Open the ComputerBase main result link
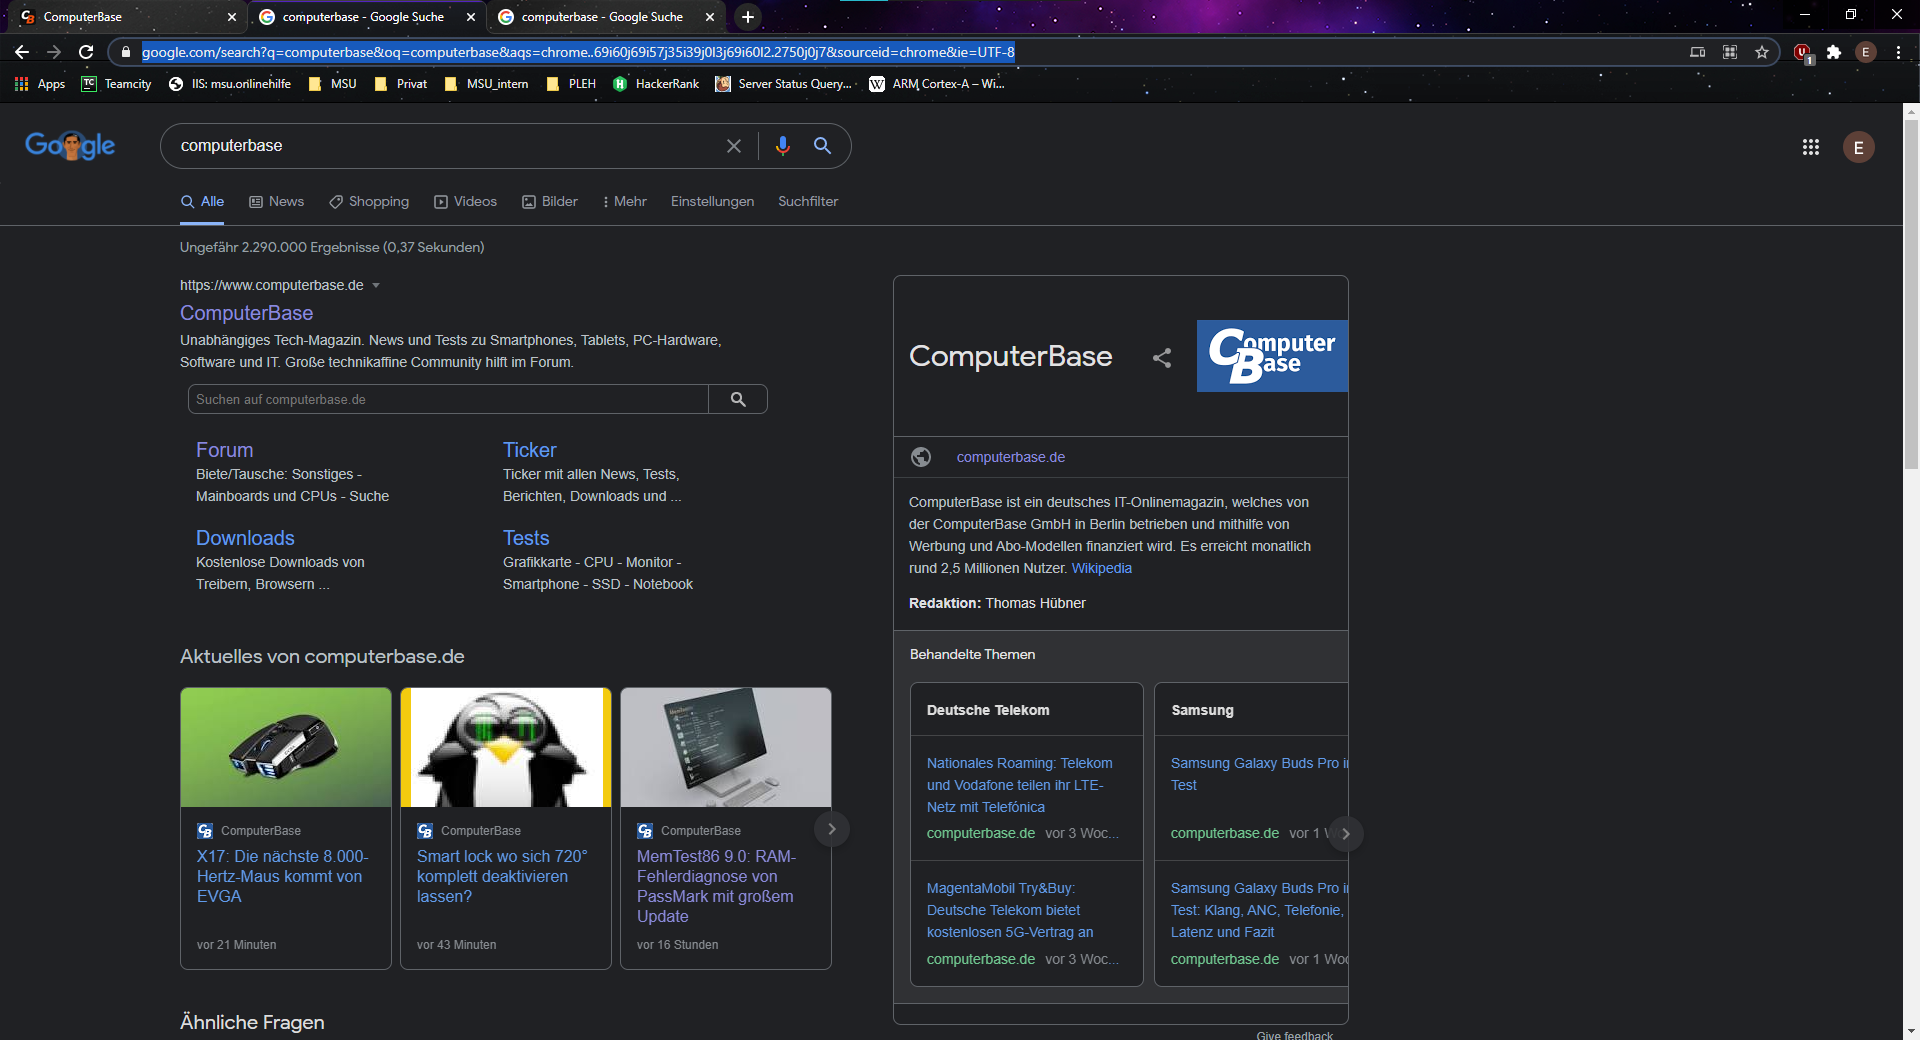The width and height of the screenshot is (1920, 1040). (246, 313)
